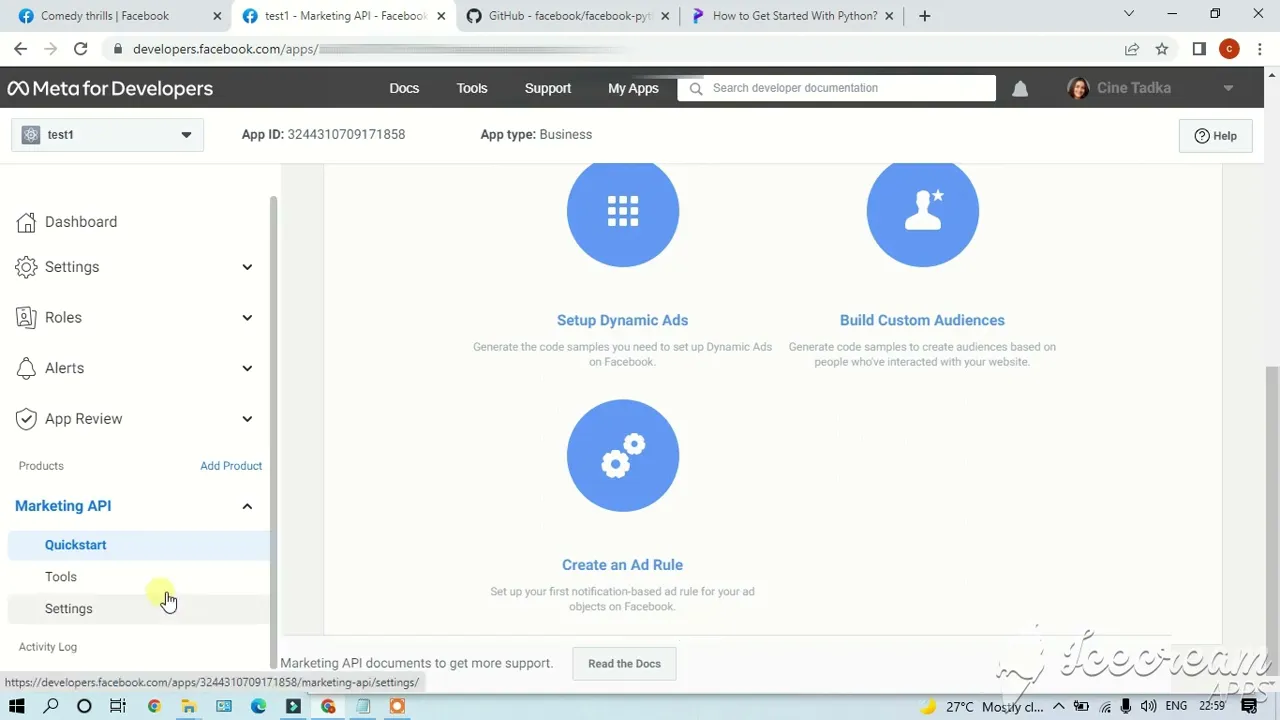Expand the Roles section chevron
Screen dimensions: 1280x720
pyautogui.click(x=247, y=317)
